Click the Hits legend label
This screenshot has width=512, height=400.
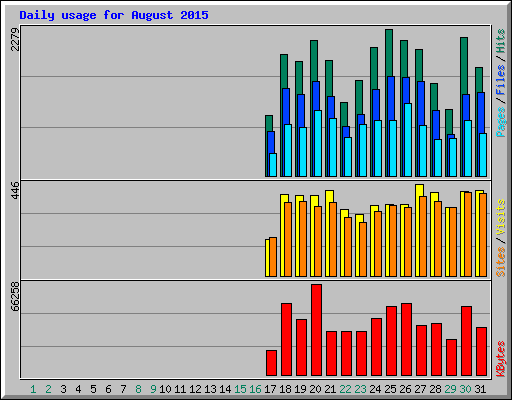click(500, 41)
